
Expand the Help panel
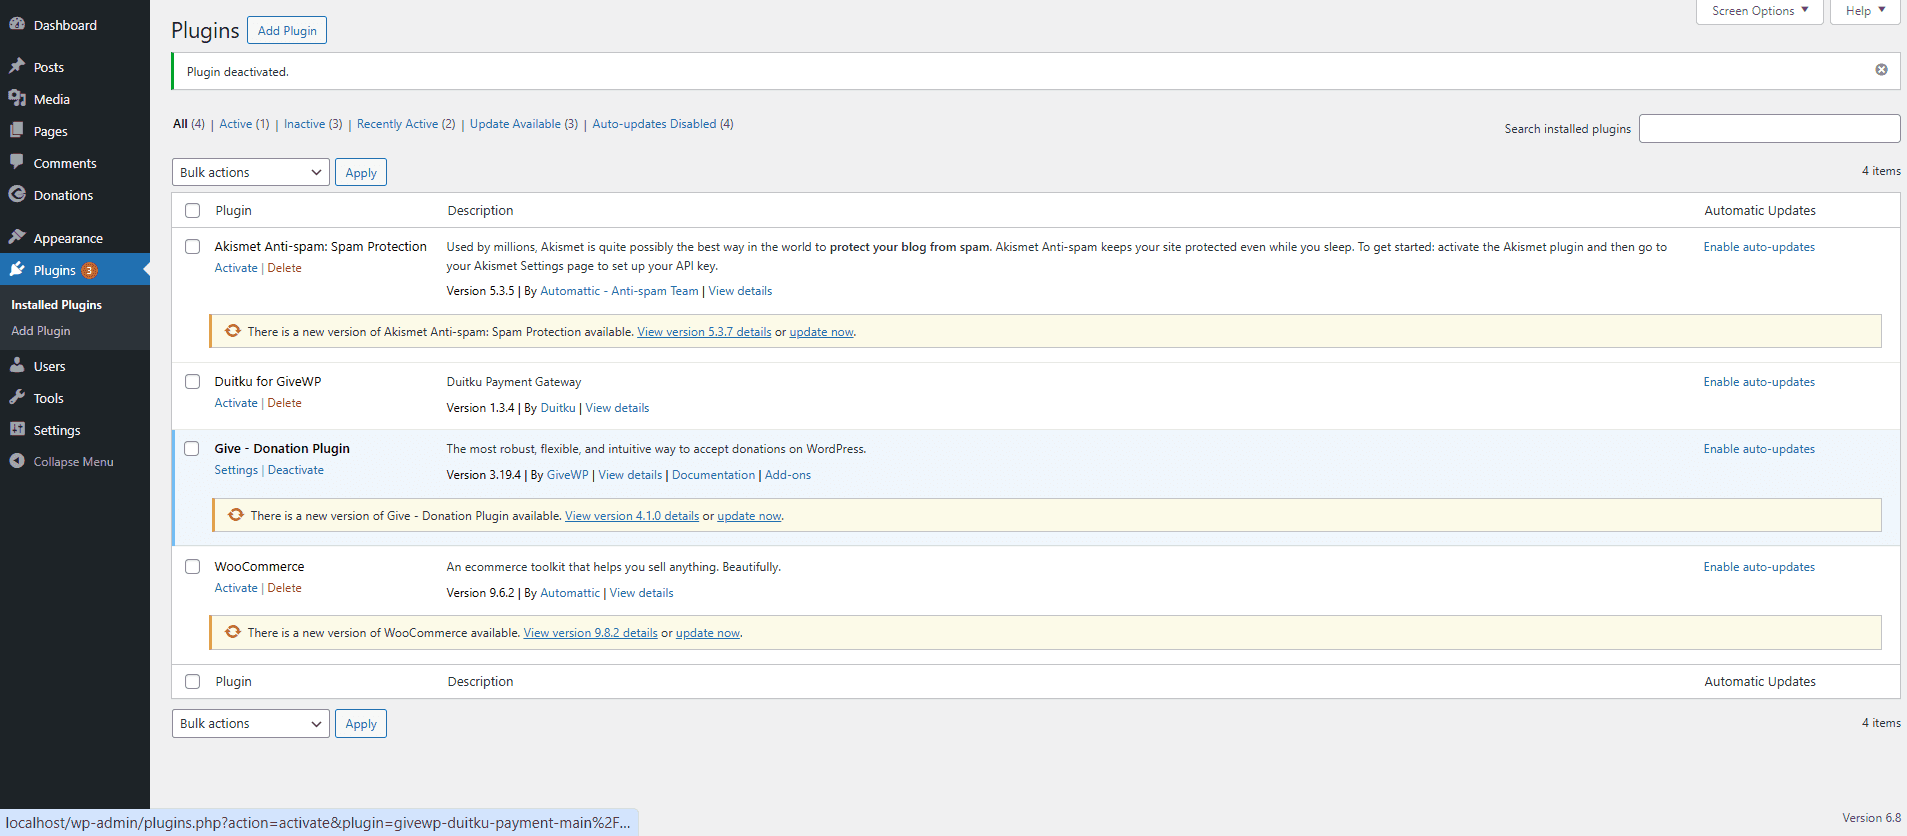(1865, 11)
